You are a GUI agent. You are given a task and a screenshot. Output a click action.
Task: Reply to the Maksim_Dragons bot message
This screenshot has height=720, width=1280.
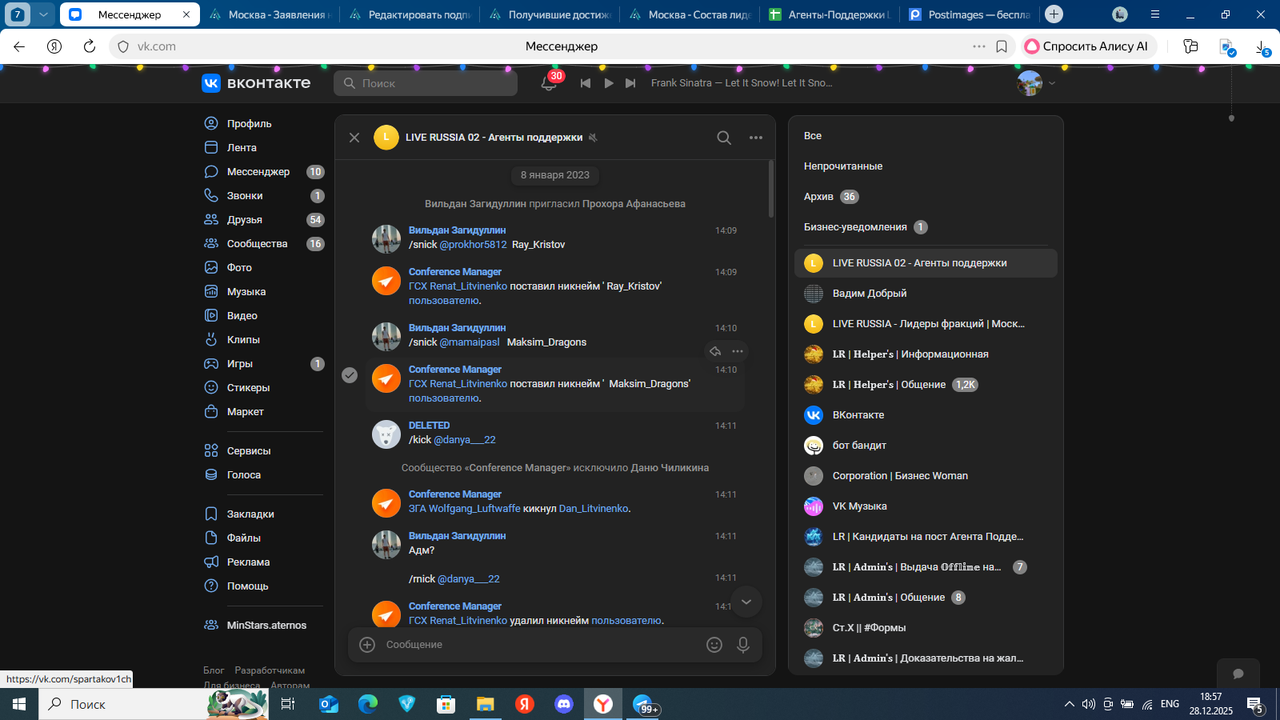tap(715, 351)
